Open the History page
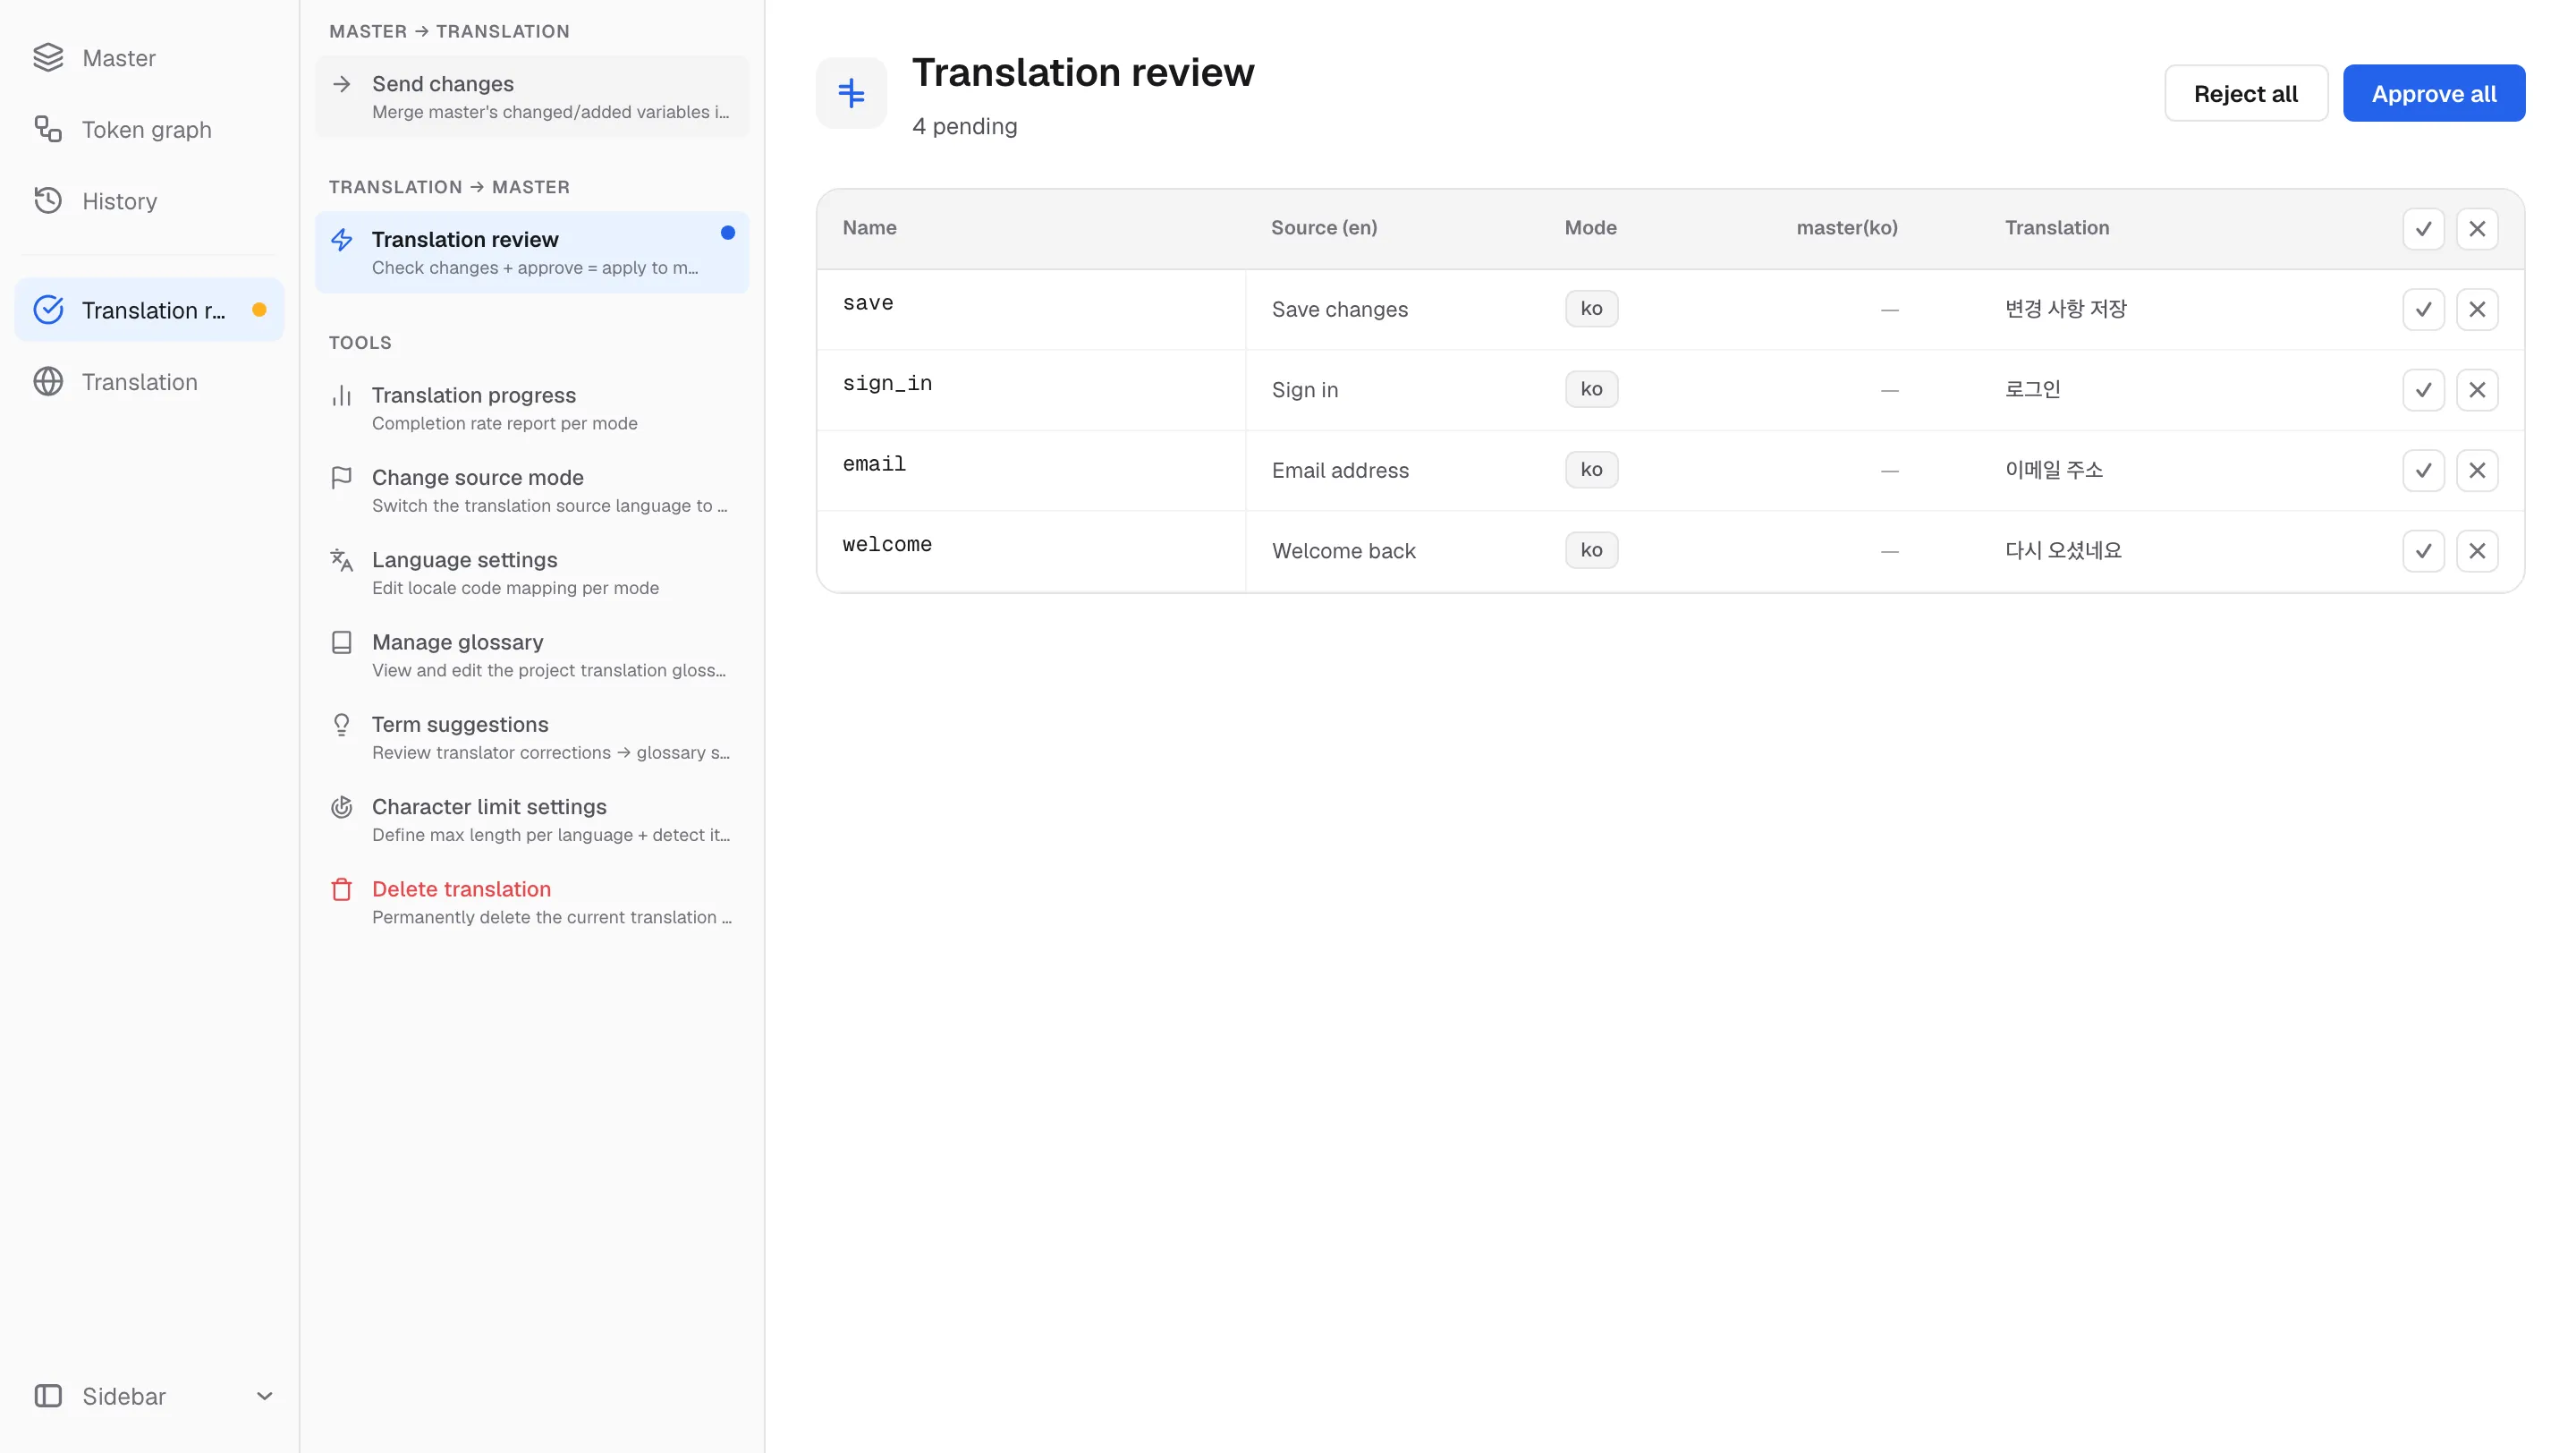The width and height of the screenshot is (2576, 1453). click(x=150, y=201)
